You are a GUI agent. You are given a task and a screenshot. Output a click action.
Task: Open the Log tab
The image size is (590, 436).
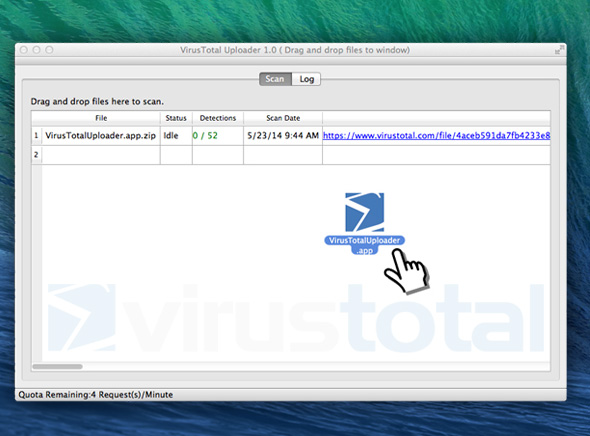[306, 79]
